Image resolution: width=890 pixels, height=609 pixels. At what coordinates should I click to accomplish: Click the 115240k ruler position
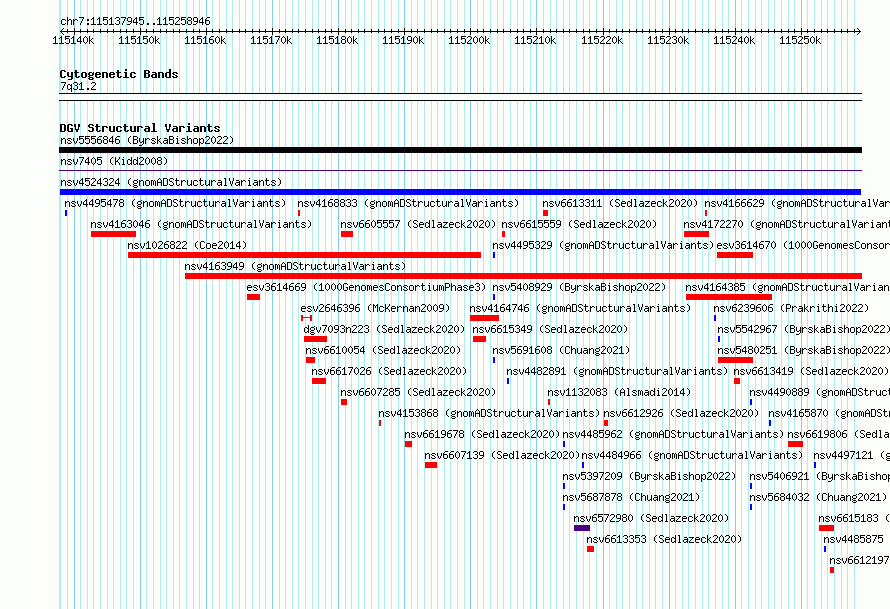coord(734,40)
